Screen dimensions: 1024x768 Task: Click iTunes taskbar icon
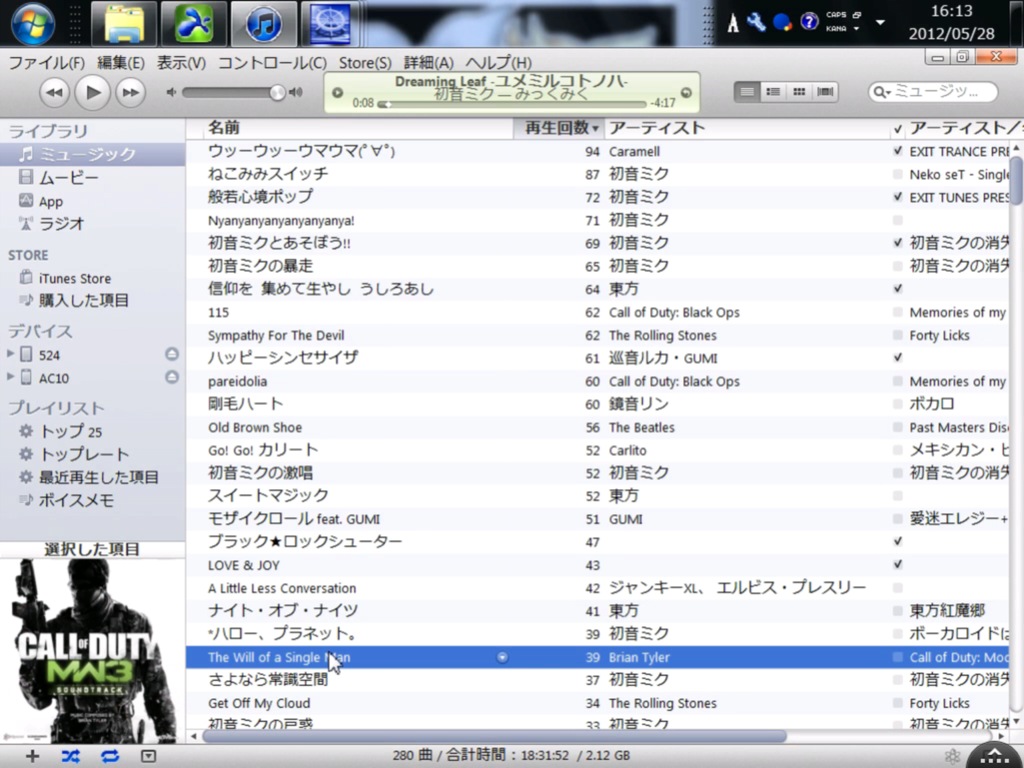pyautogui.click(x=263, y=24)
